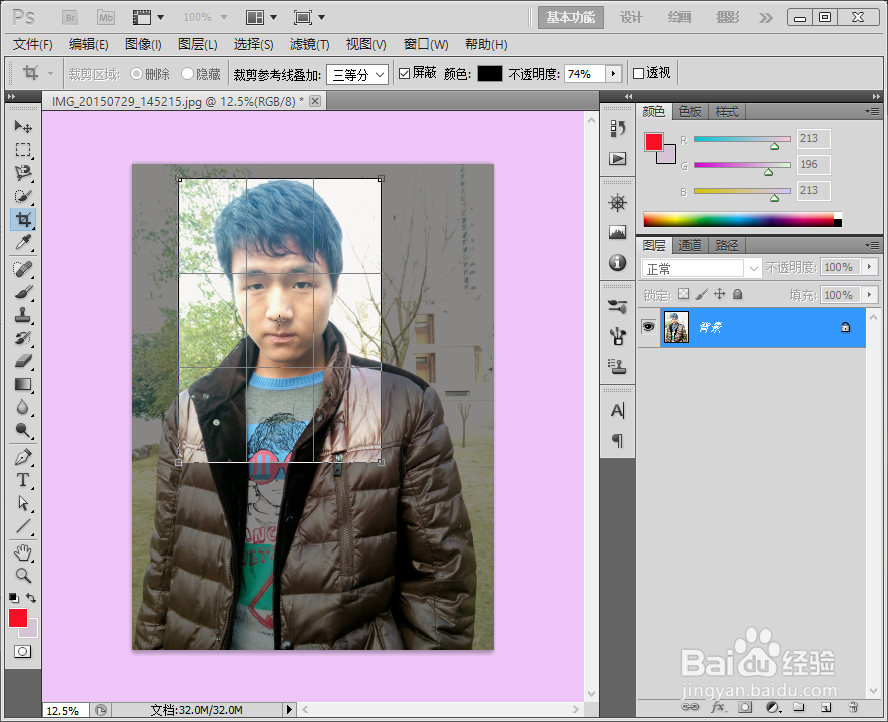Toggle lock position

[x=719, y=294]
